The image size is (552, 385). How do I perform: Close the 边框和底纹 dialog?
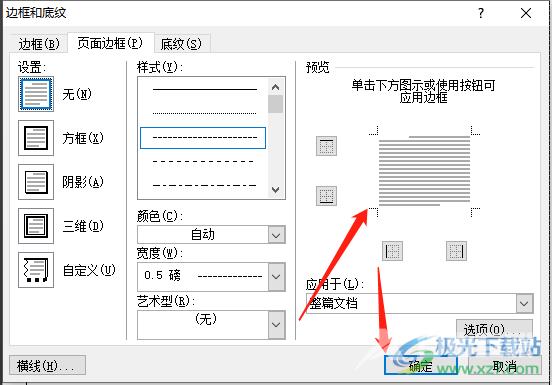pos(526,13)
